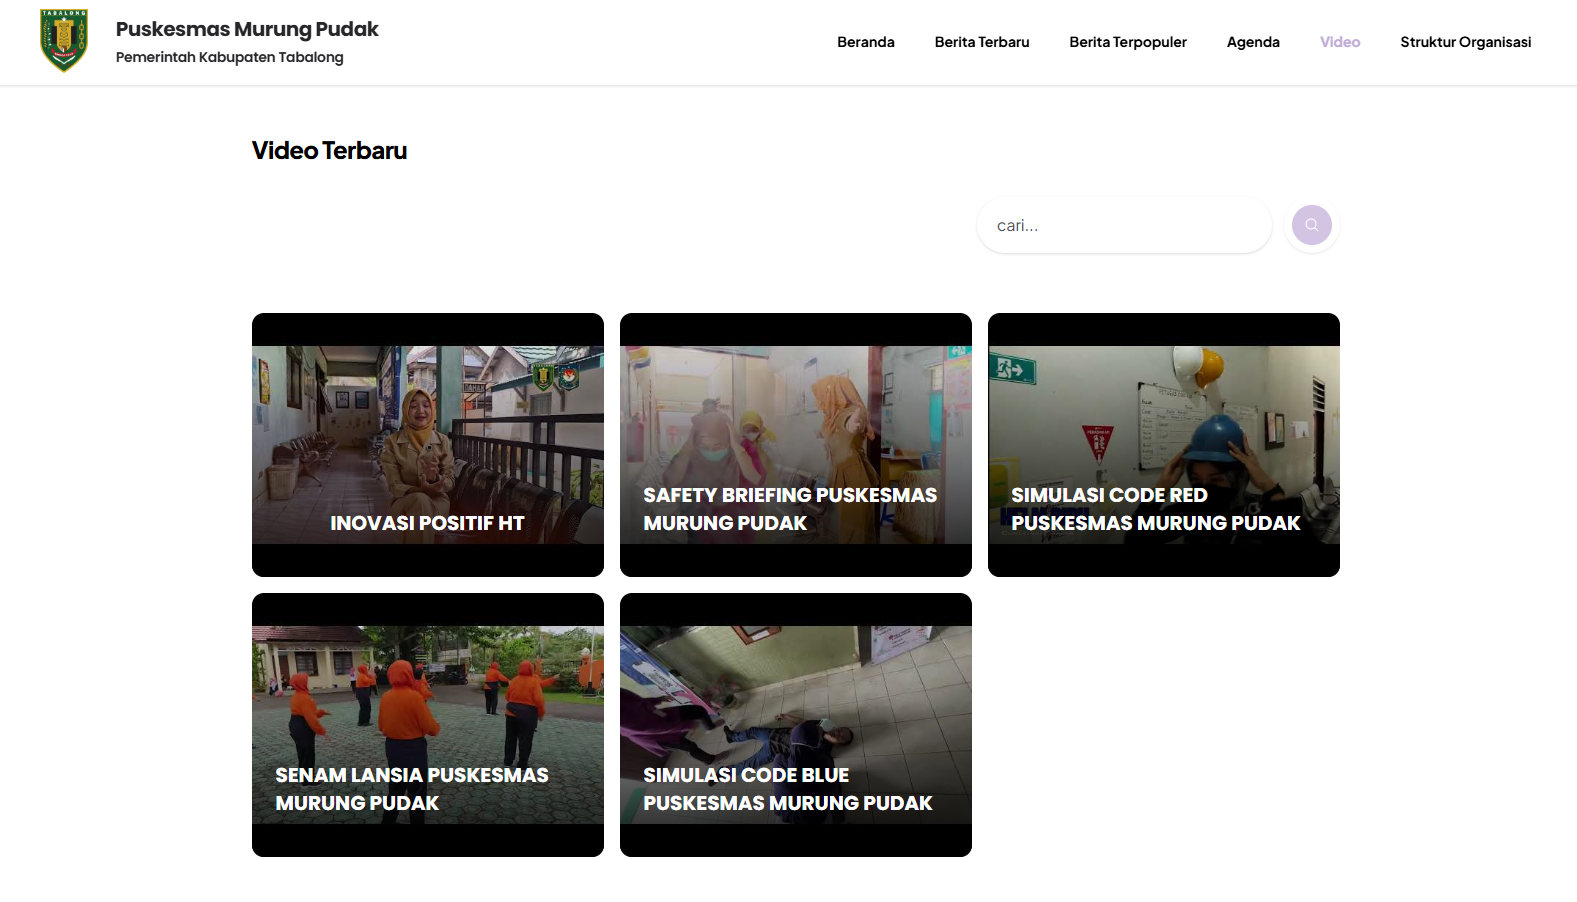Select the Agenda menu item
Screen dimensions: 1577x902
click(1253, 42)
